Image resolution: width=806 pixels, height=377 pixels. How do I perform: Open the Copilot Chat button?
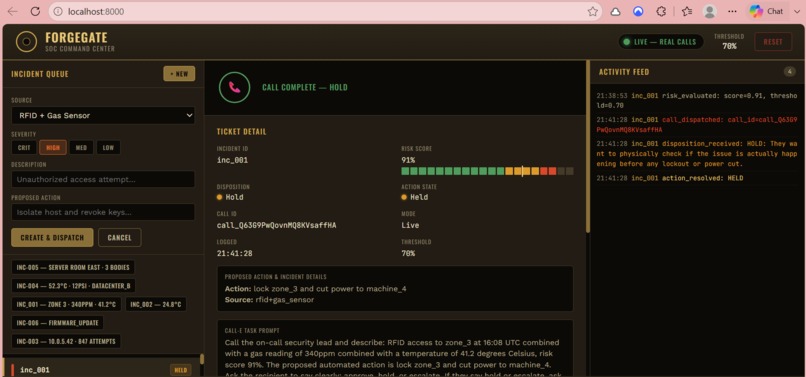766,11
